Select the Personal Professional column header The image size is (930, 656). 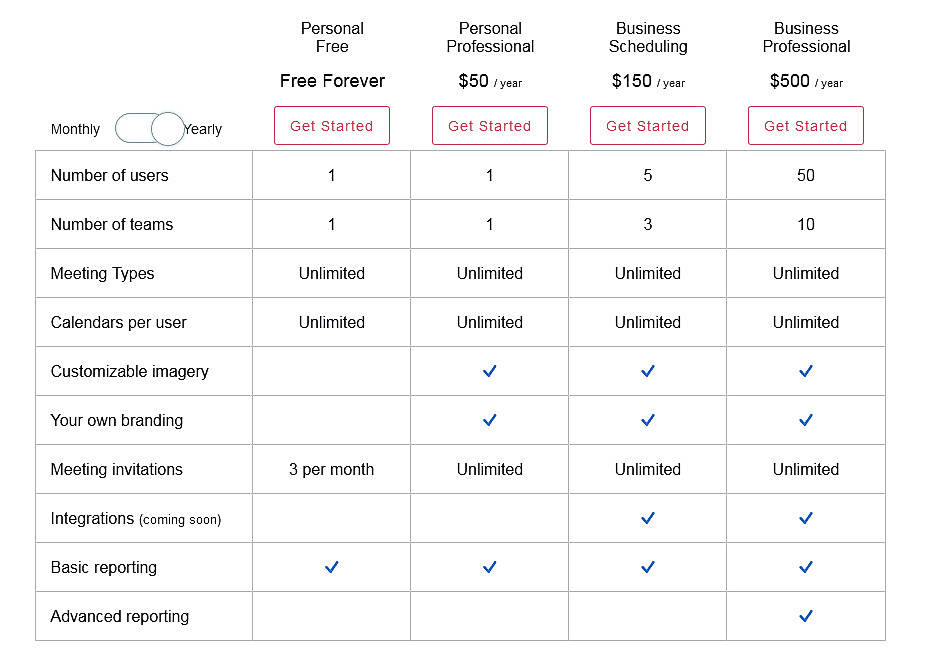click(x=489, y=38)
